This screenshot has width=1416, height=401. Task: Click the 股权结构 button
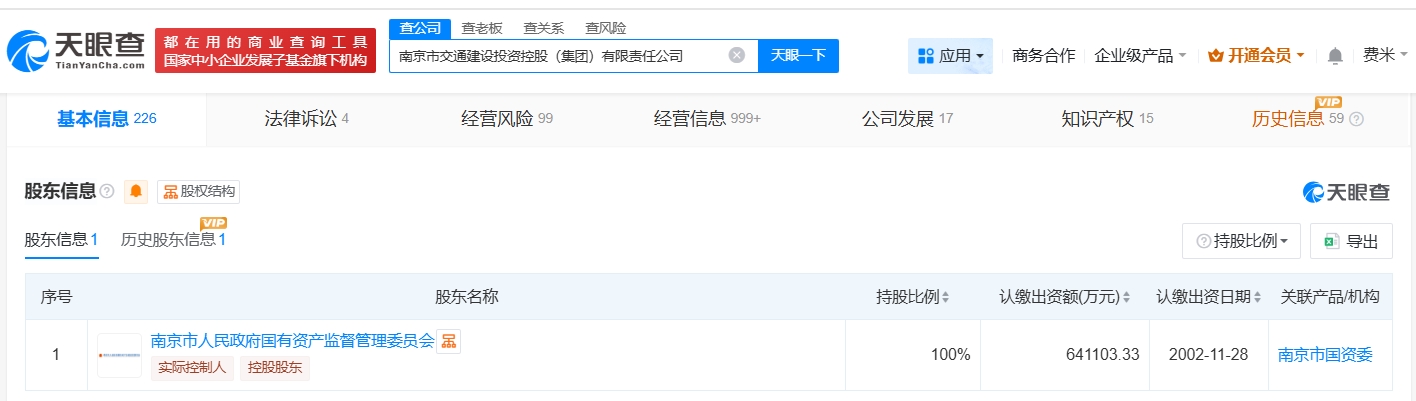click(198, 192)
